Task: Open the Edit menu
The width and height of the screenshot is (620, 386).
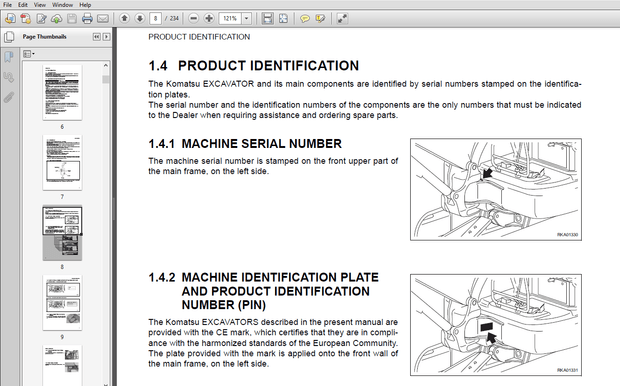Action: (23, 5)
